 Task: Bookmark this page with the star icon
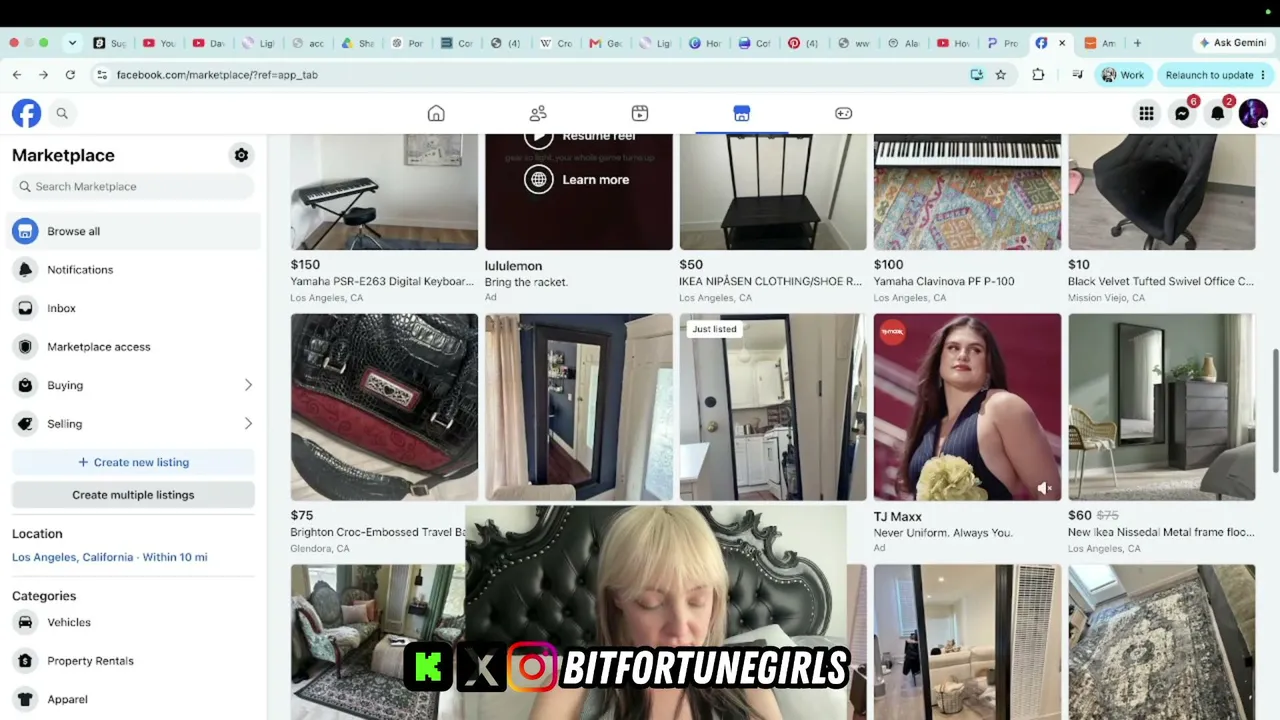click(x=1001, y=75)
